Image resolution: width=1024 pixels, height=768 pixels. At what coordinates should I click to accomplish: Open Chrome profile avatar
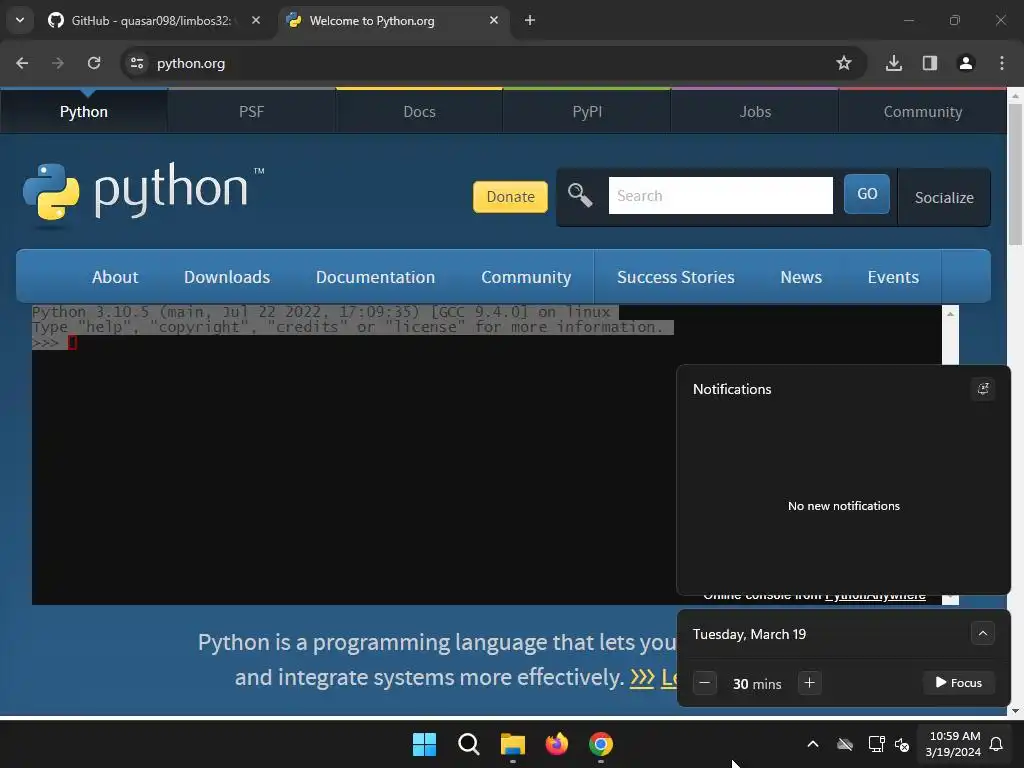[x=966, y=63]
